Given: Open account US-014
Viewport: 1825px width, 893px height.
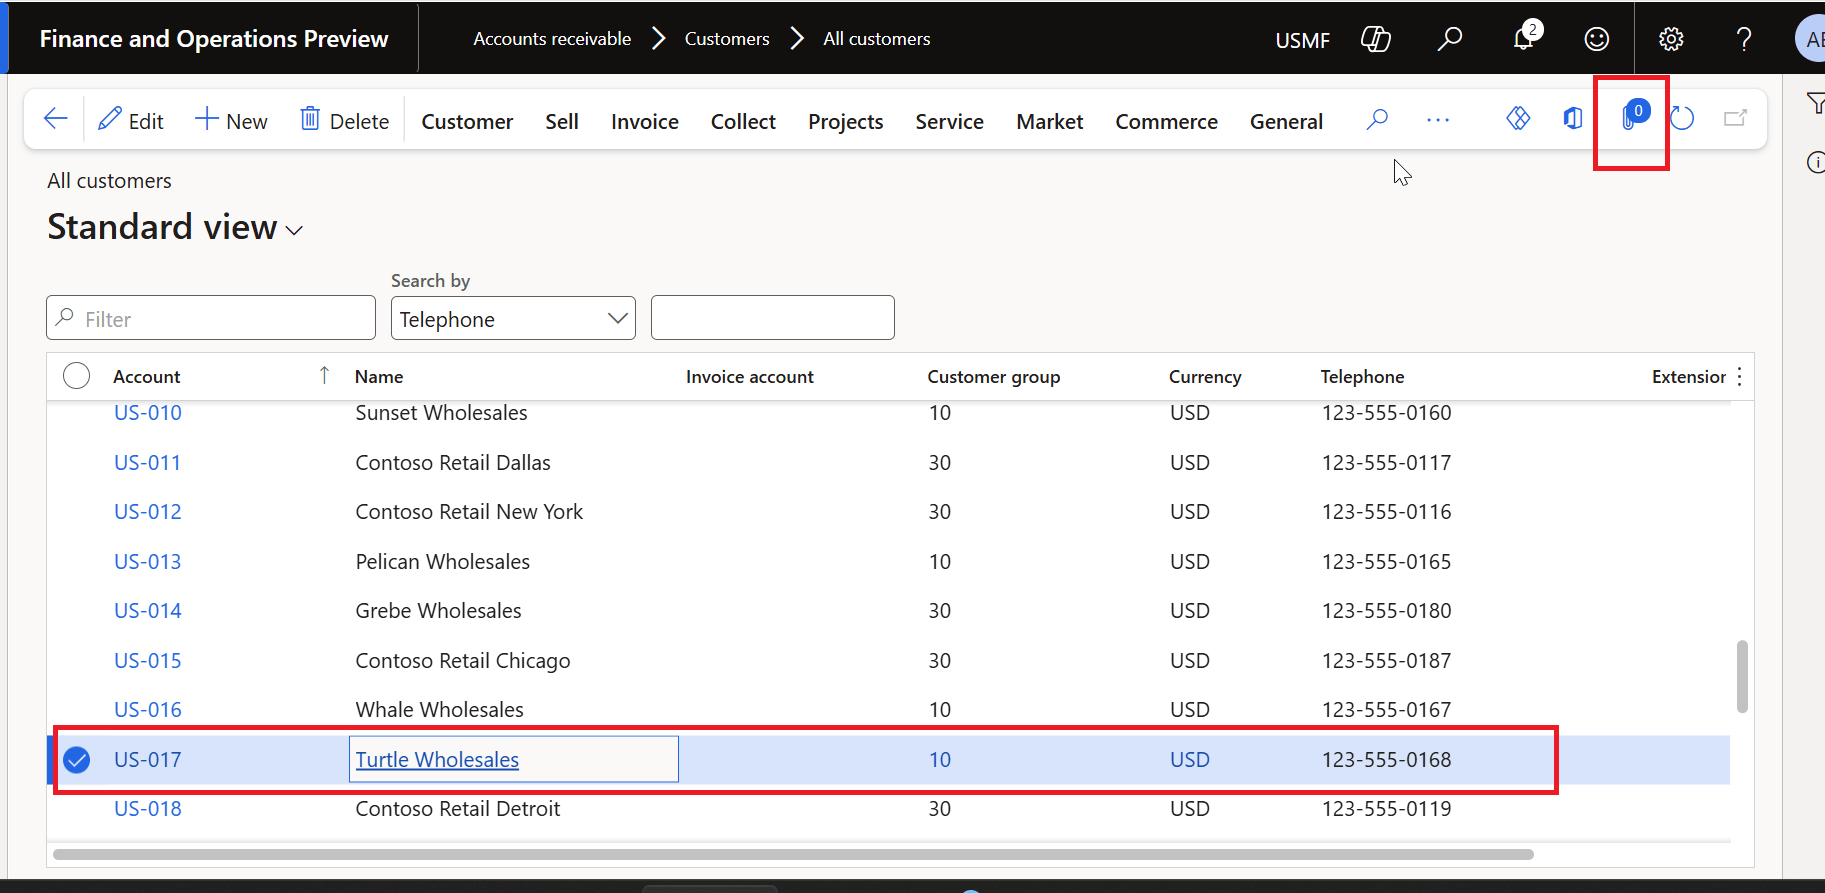Looking at the screenshot, I should coord(148,611).
